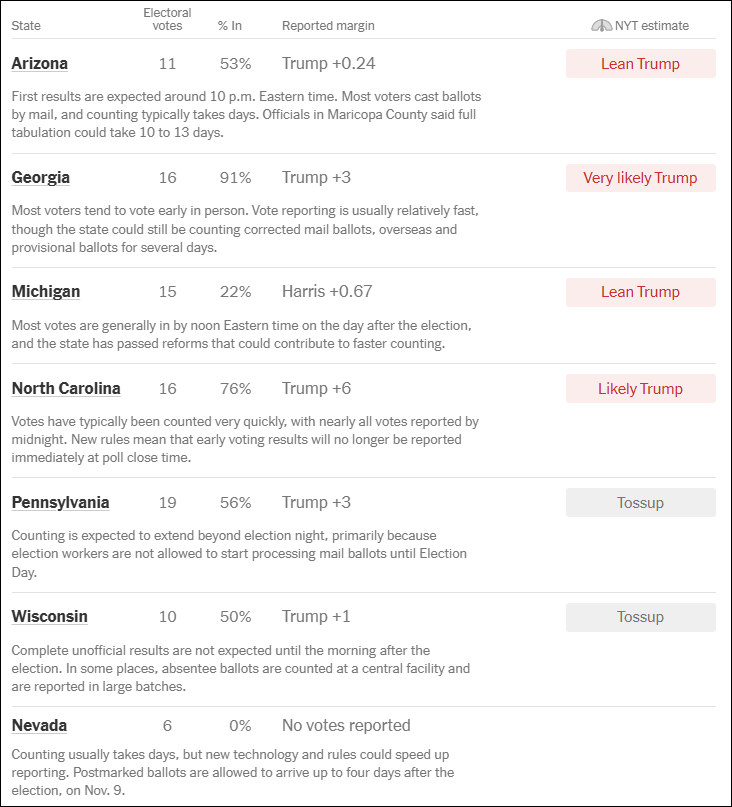This screenshot has width=732, height=807.
Task: Open the Wisconsin state link
Action: 49,617
